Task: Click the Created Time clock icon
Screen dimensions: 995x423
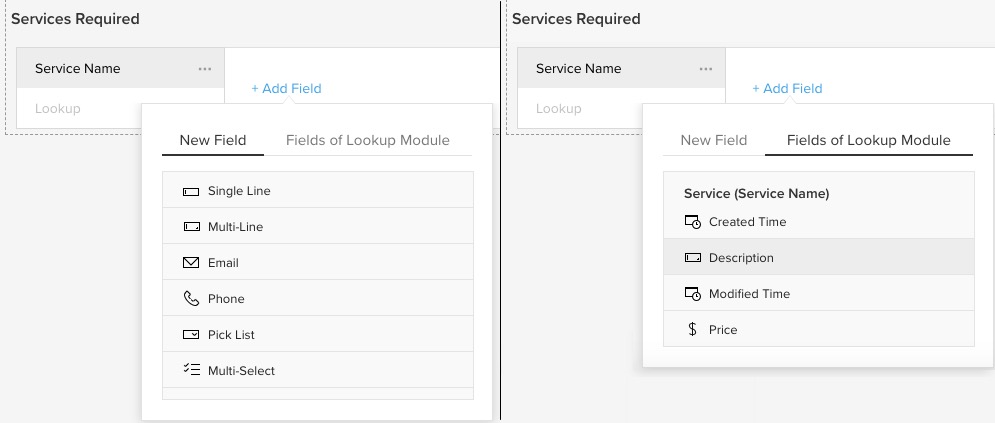Action: (692, 222)
